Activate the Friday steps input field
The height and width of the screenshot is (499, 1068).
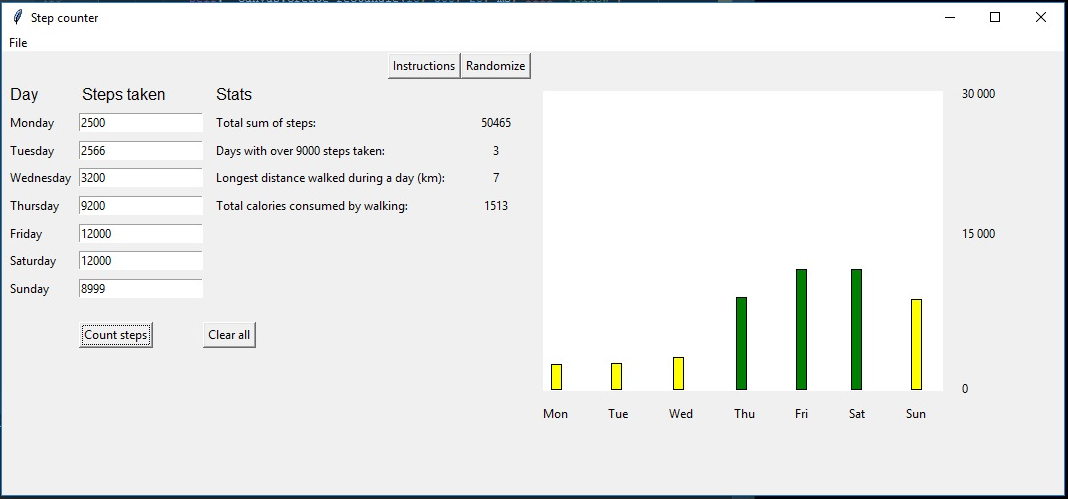pyautogui.click(x=141, y=234)
